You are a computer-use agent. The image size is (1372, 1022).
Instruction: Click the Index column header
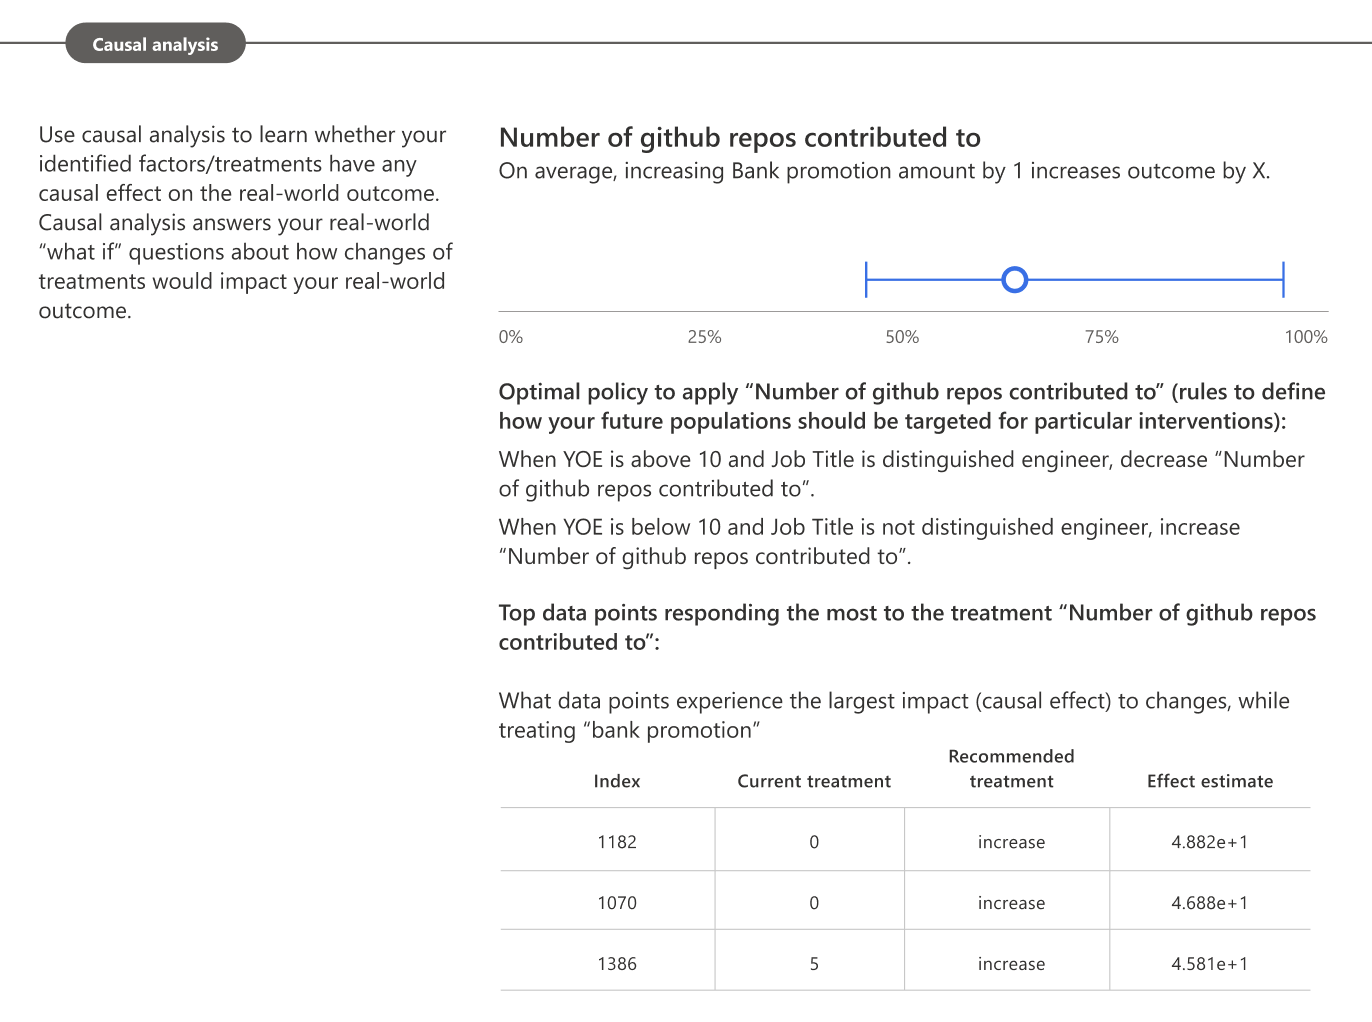click(616, 781)
